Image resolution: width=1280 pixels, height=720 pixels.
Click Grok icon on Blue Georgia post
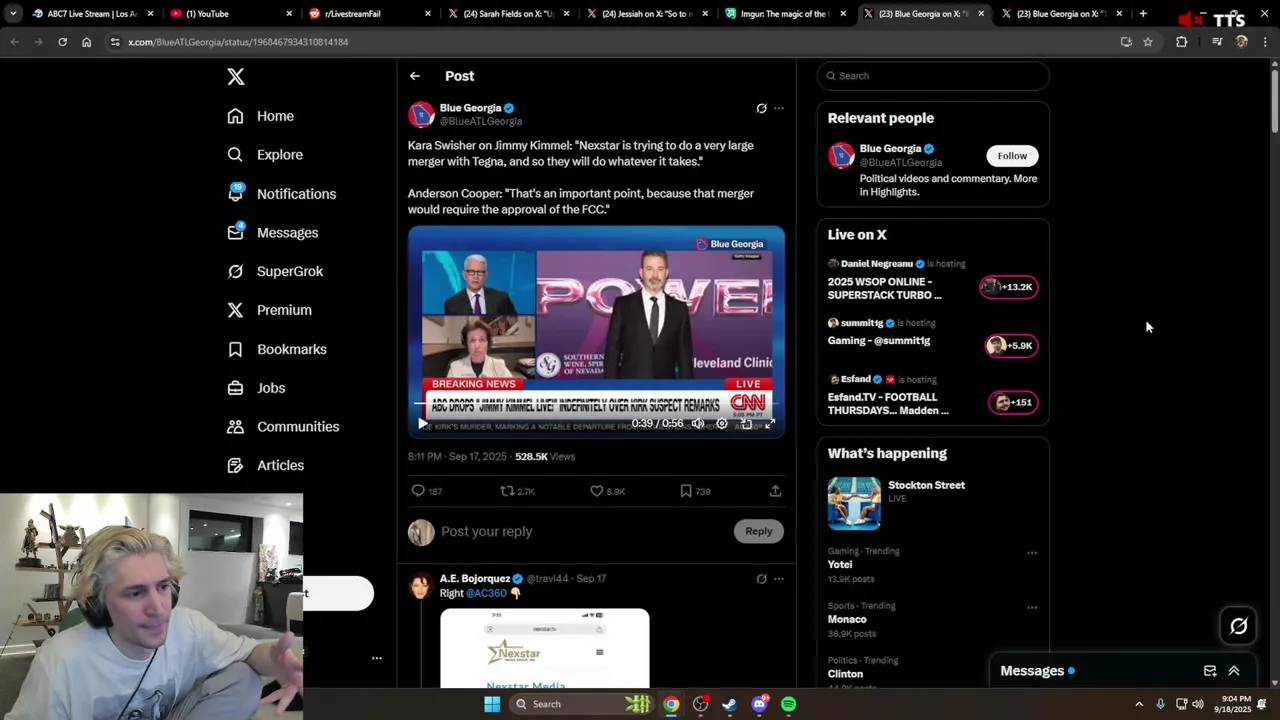pyautogui.click(x=761, y=108)
